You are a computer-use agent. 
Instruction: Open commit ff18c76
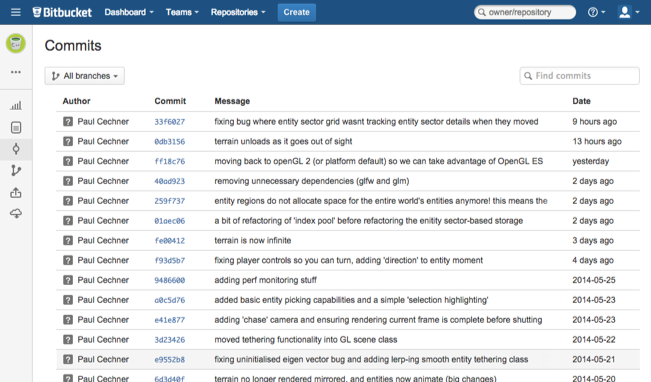pos(170,162)
